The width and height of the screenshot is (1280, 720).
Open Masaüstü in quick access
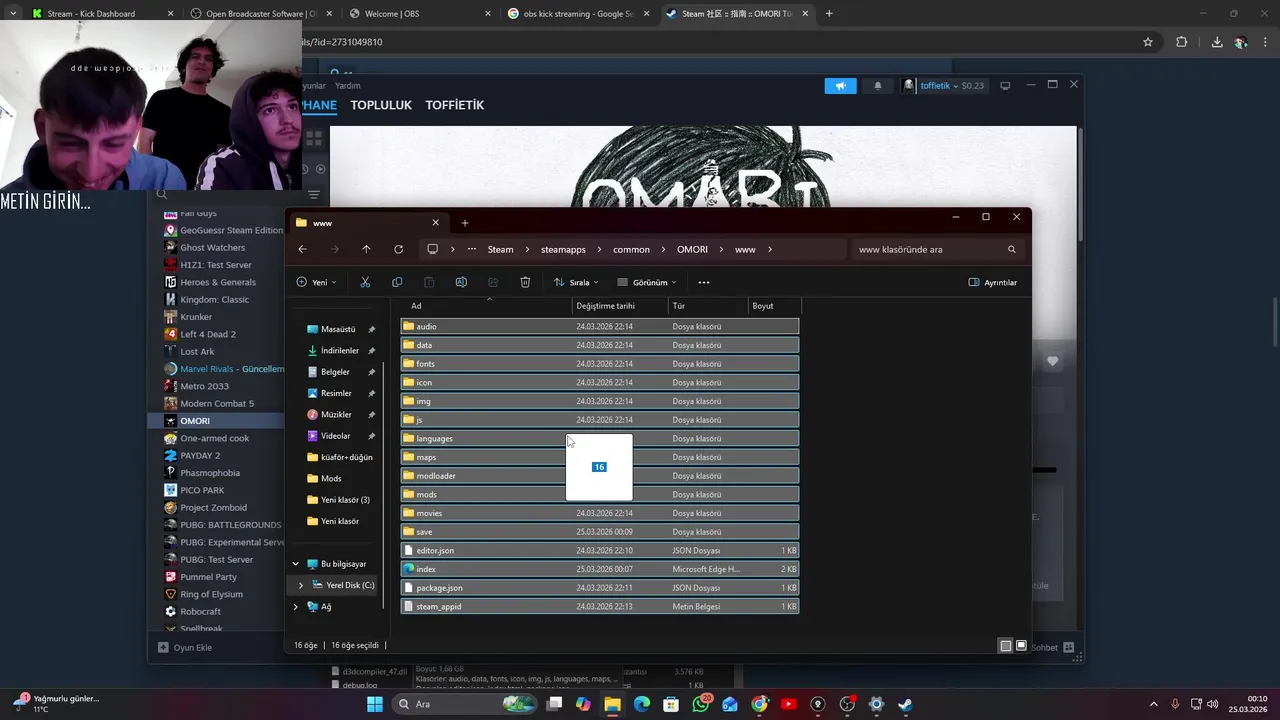(x=338, y=329)
